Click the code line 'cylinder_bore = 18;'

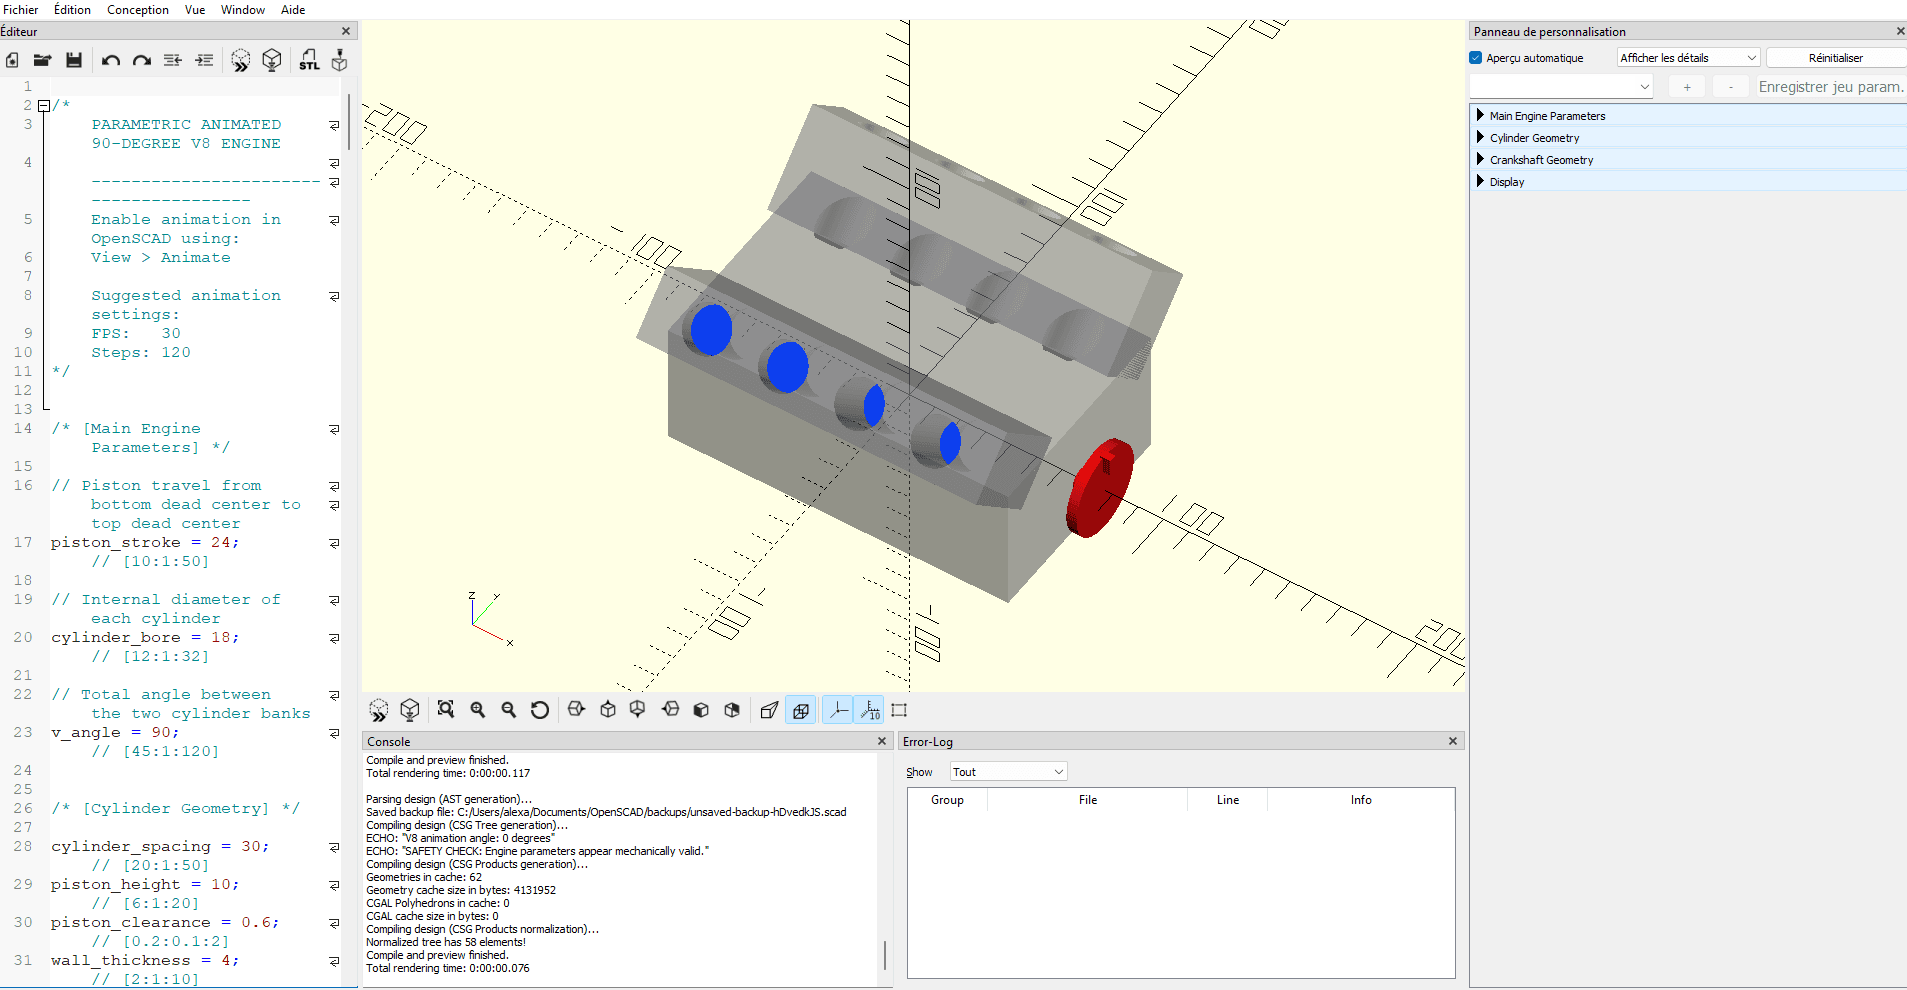(145, 638)
